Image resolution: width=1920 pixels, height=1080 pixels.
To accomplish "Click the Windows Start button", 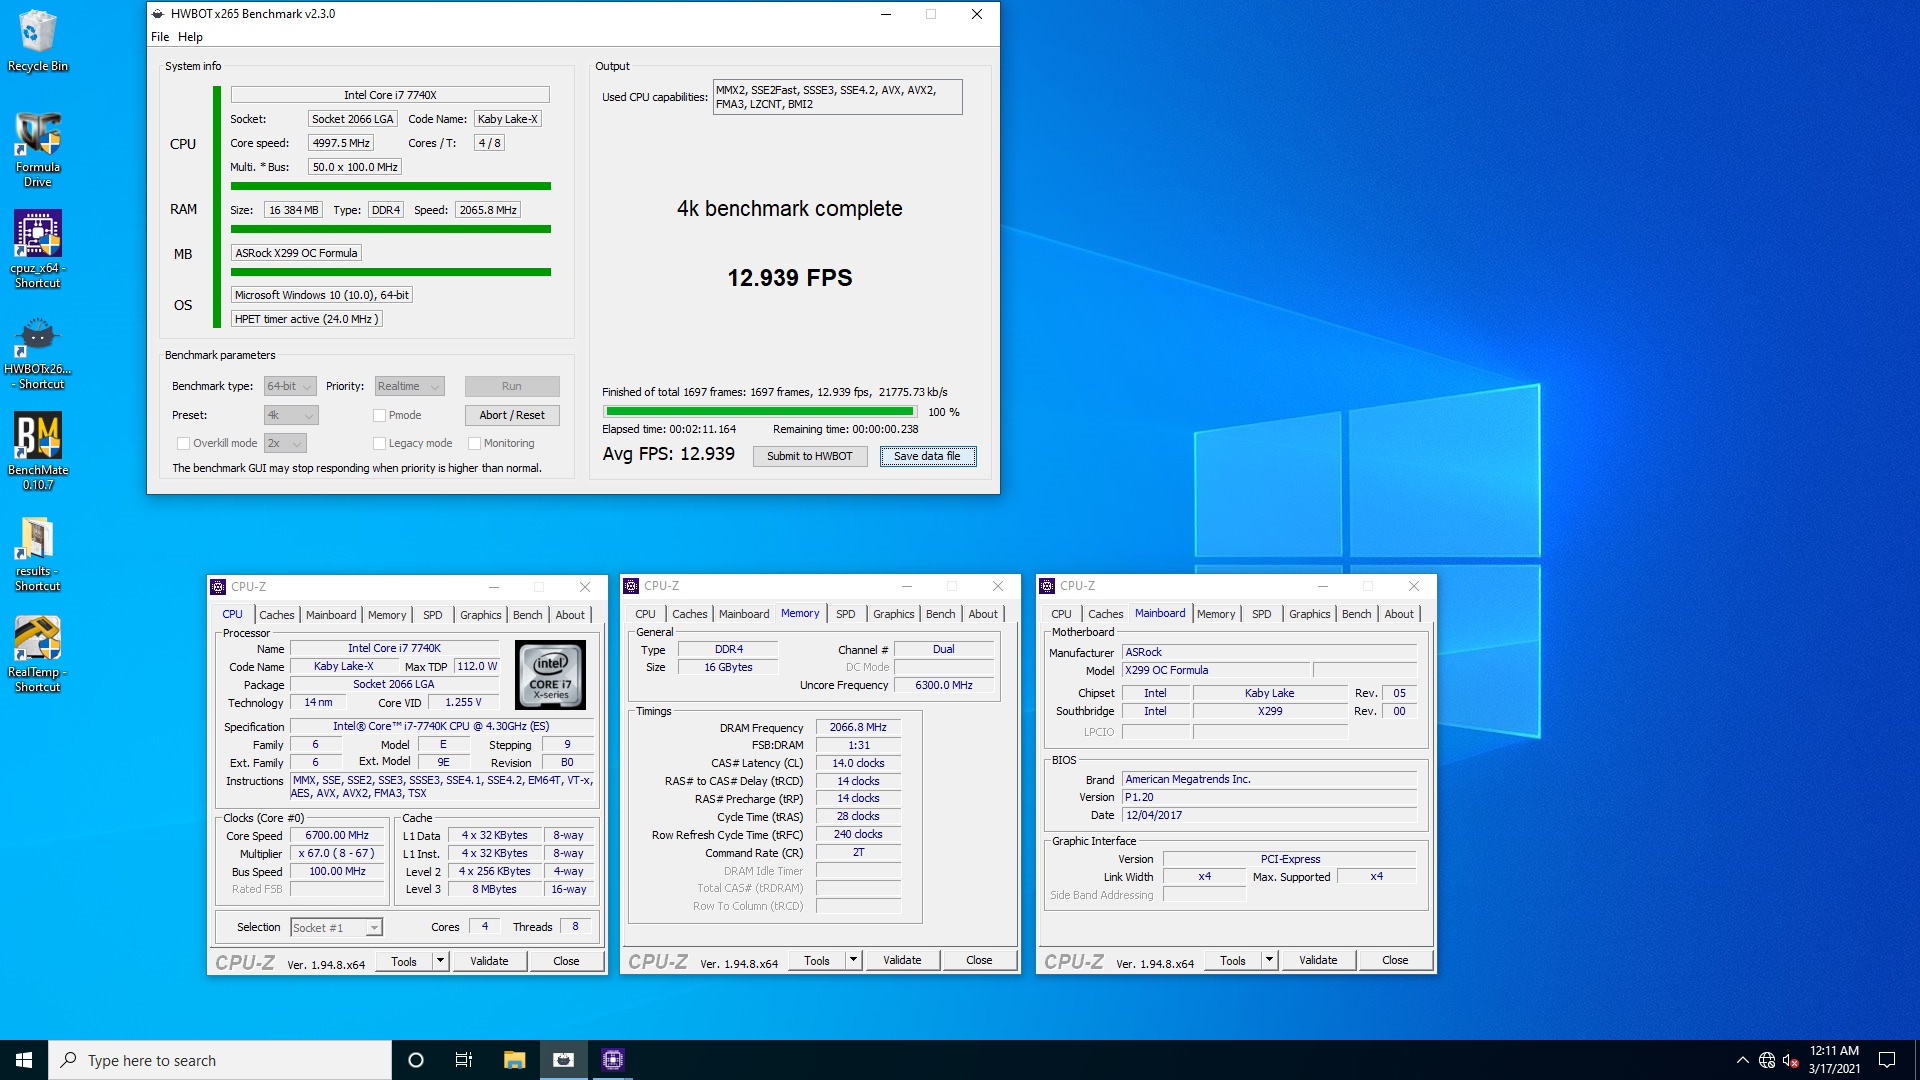I will (x=24, y=1060).
